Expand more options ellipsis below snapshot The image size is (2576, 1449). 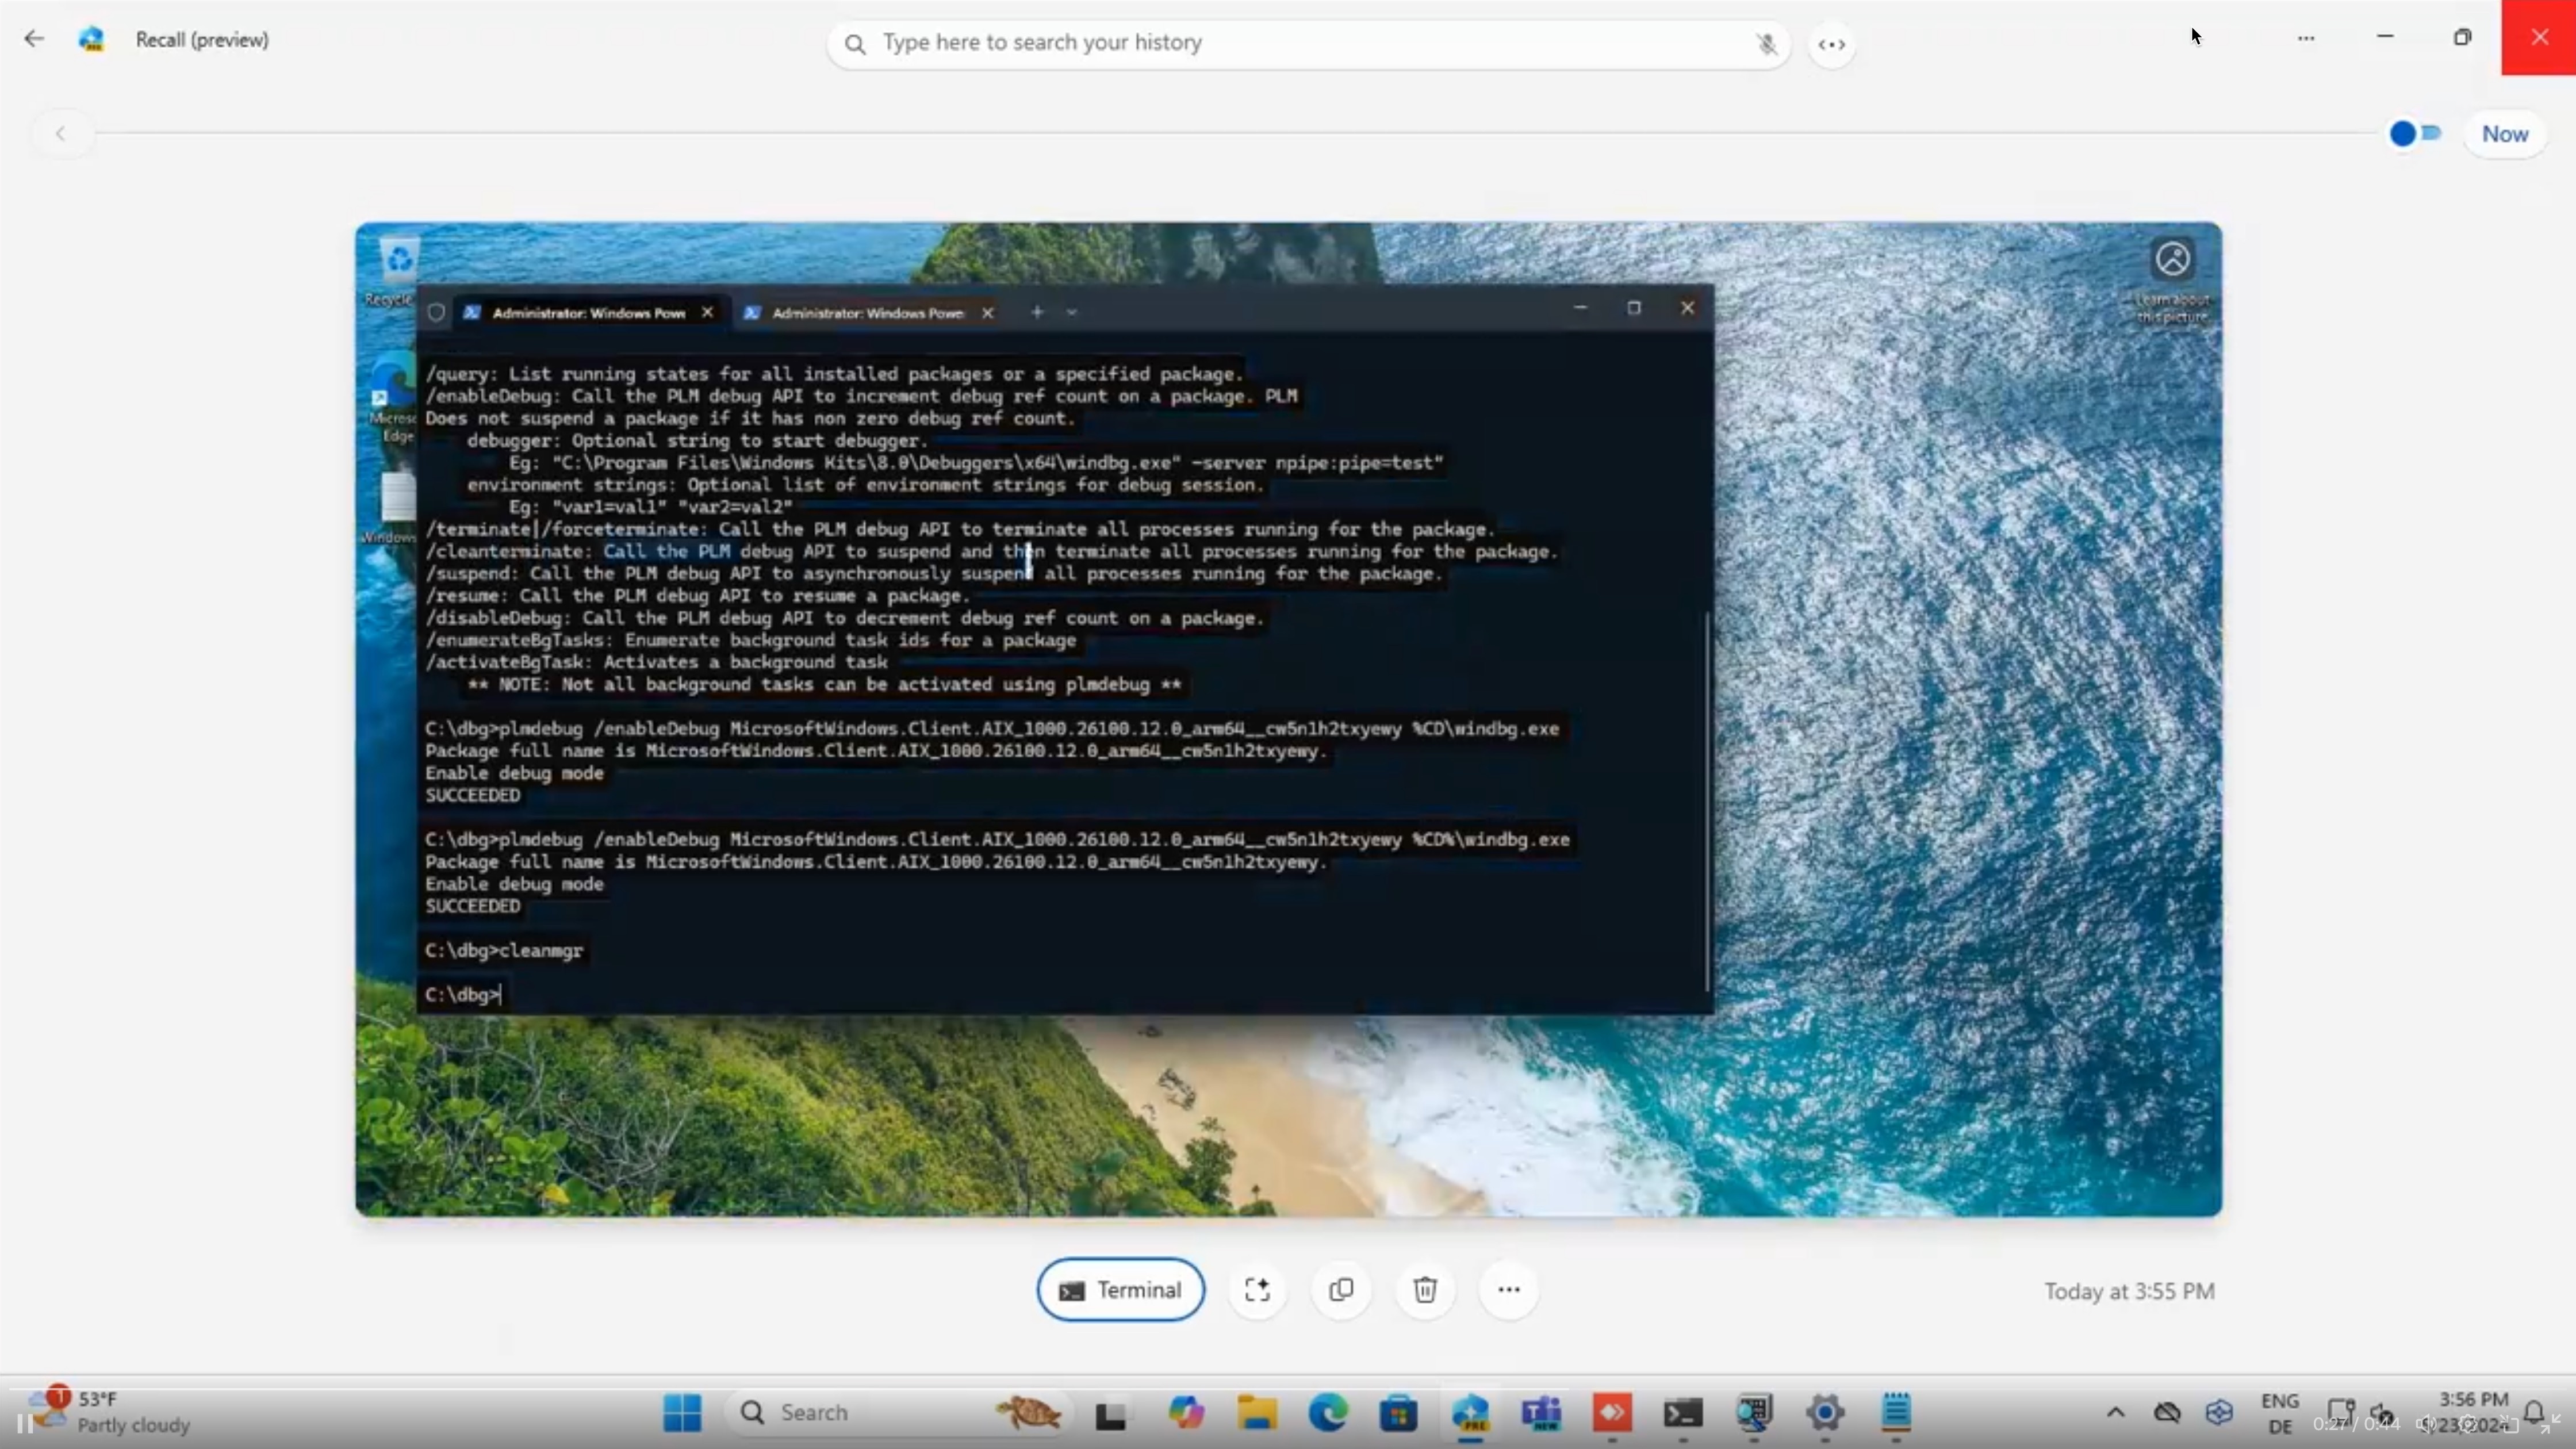tap(1509, 1290)
